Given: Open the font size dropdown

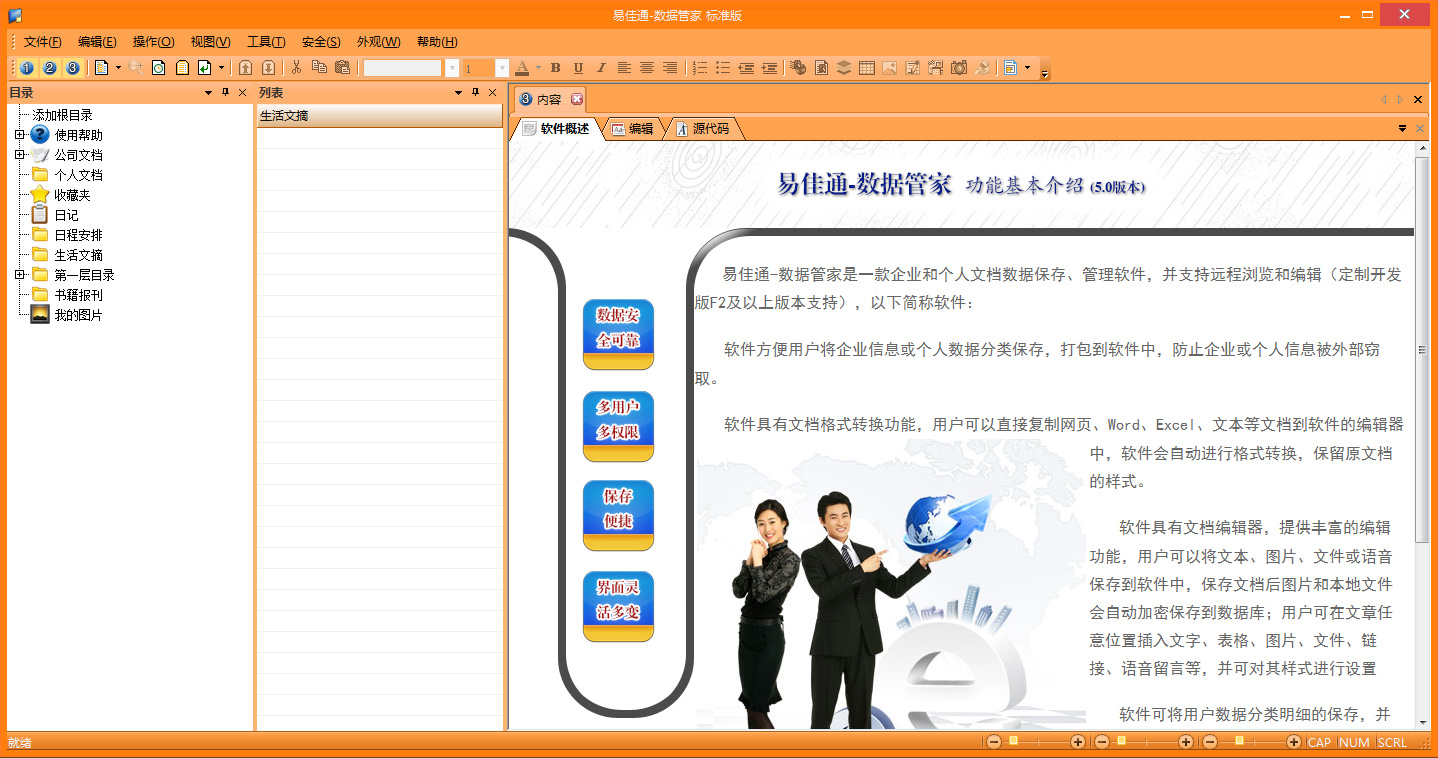Looking at the screenshot, I should [502, 68].
